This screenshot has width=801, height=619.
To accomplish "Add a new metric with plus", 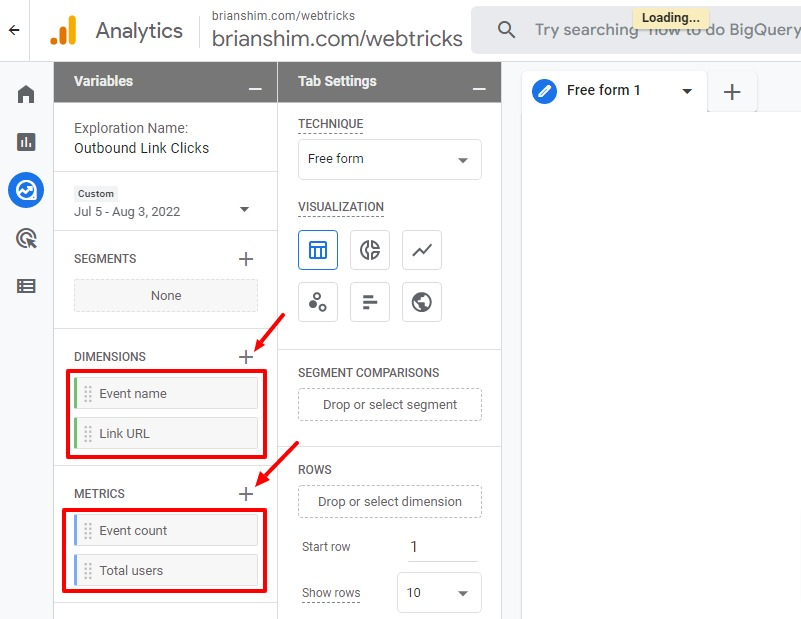I will (x=246, y=494).
